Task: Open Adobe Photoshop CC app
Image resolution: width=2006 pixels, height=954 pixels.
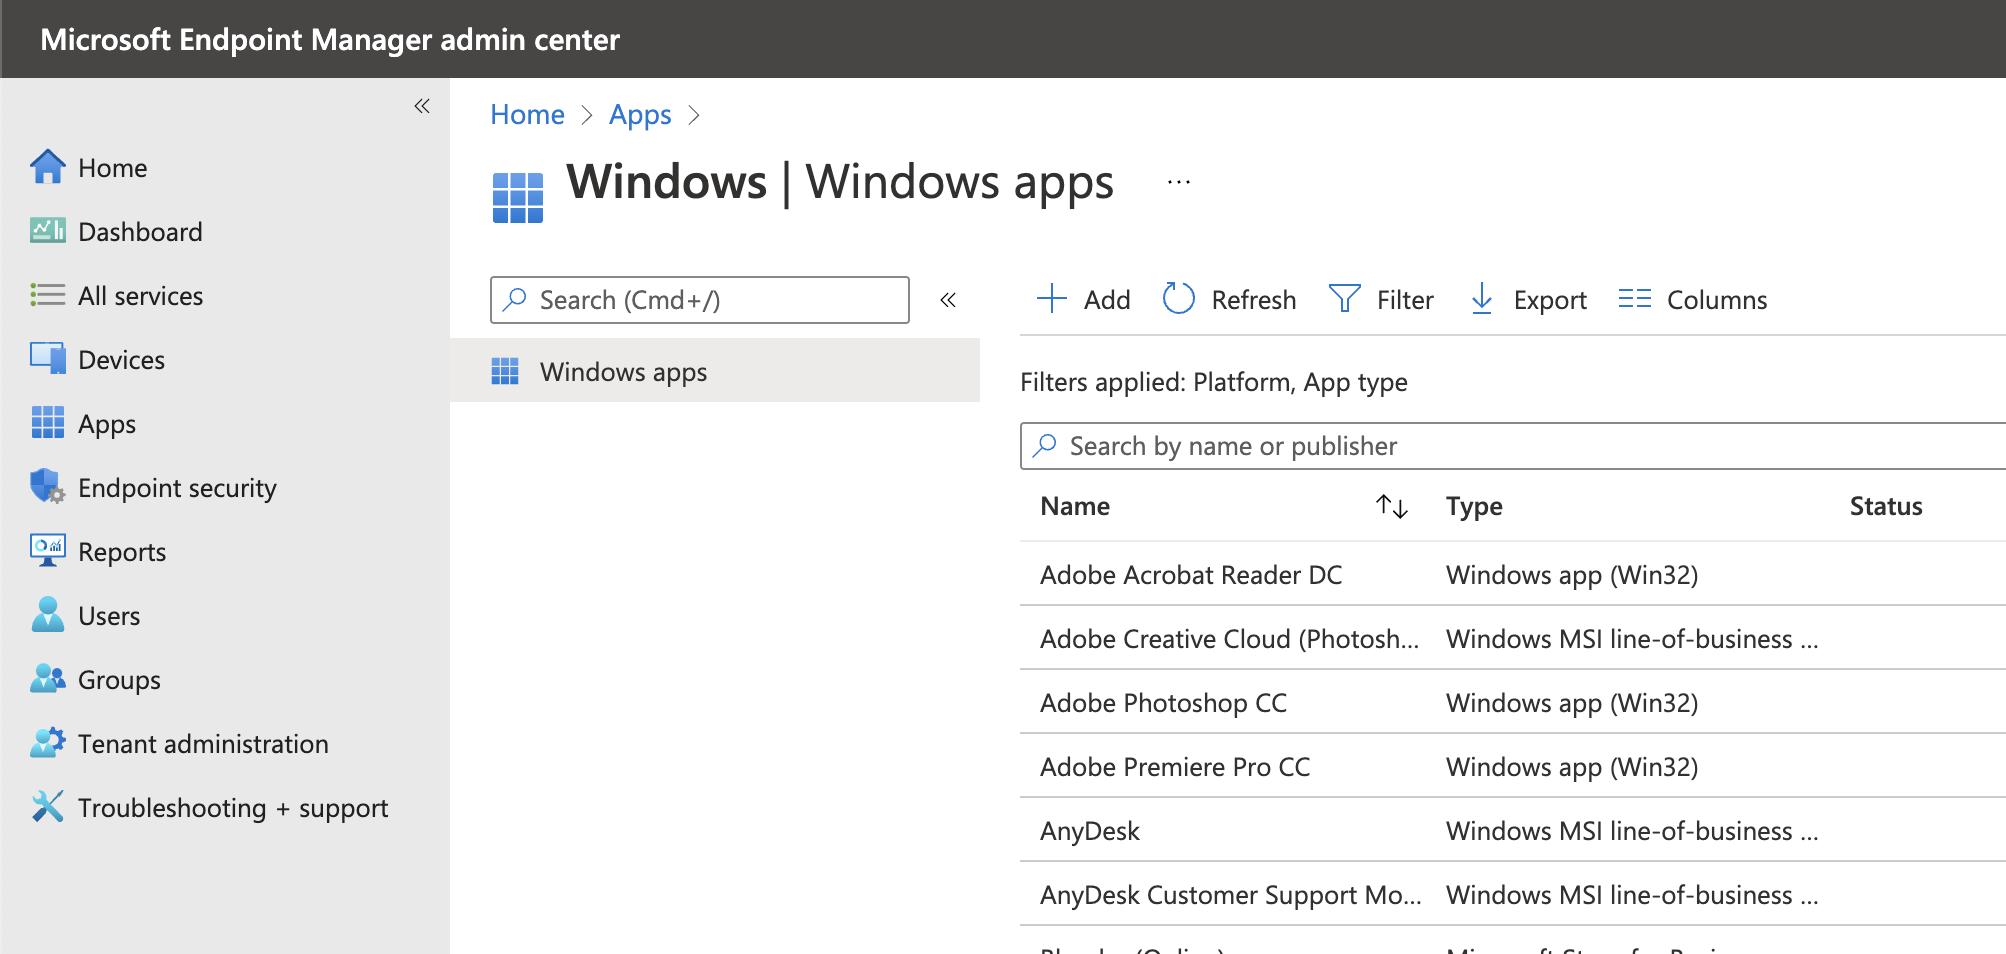Action: (1163, 703)
